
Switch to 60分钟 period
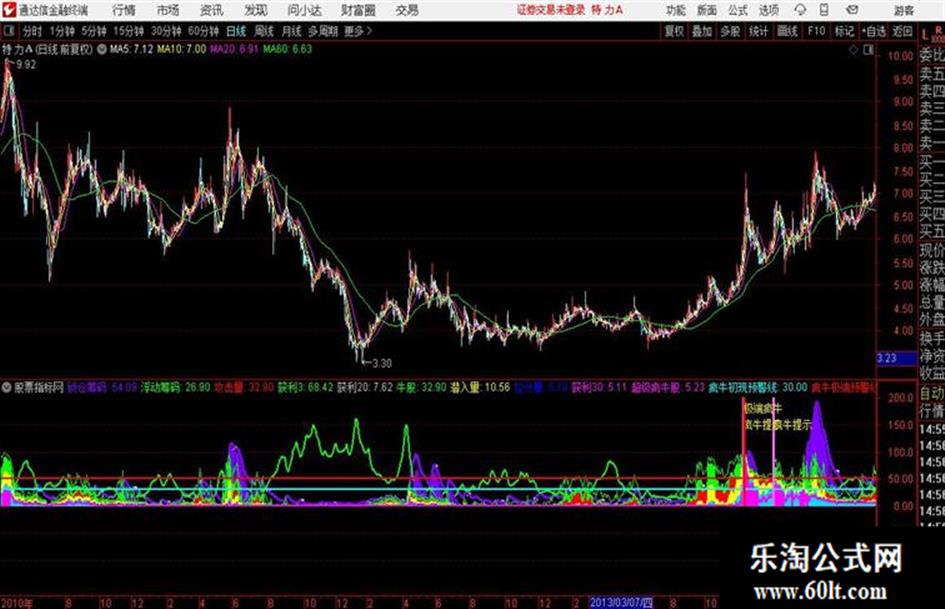click(203, 31)
